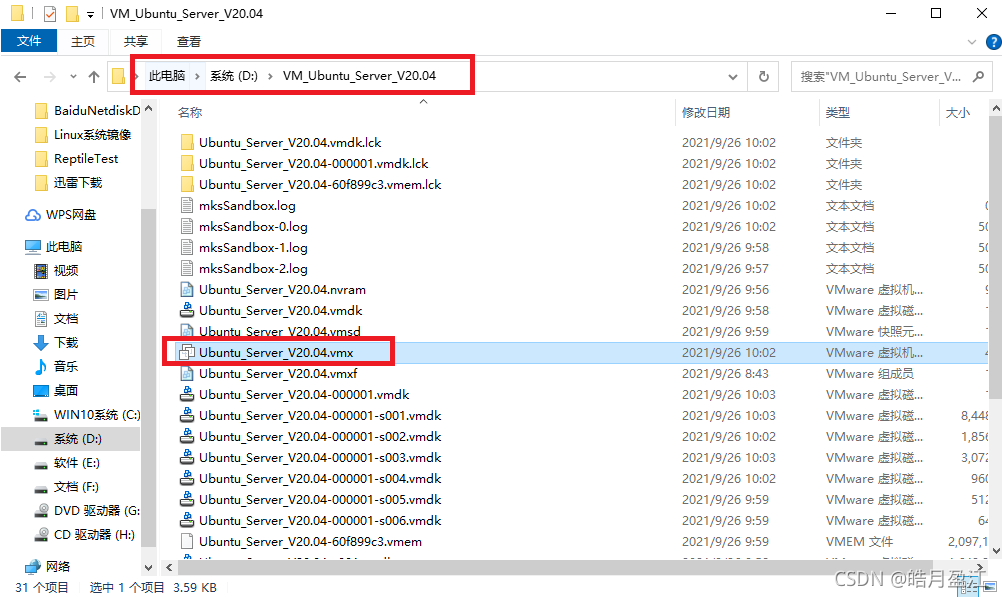Click the navigation pane vertical scrollbar
The width and height of the screenshot is (1002, 597).
pyautogui.click(x=148, y=377)
